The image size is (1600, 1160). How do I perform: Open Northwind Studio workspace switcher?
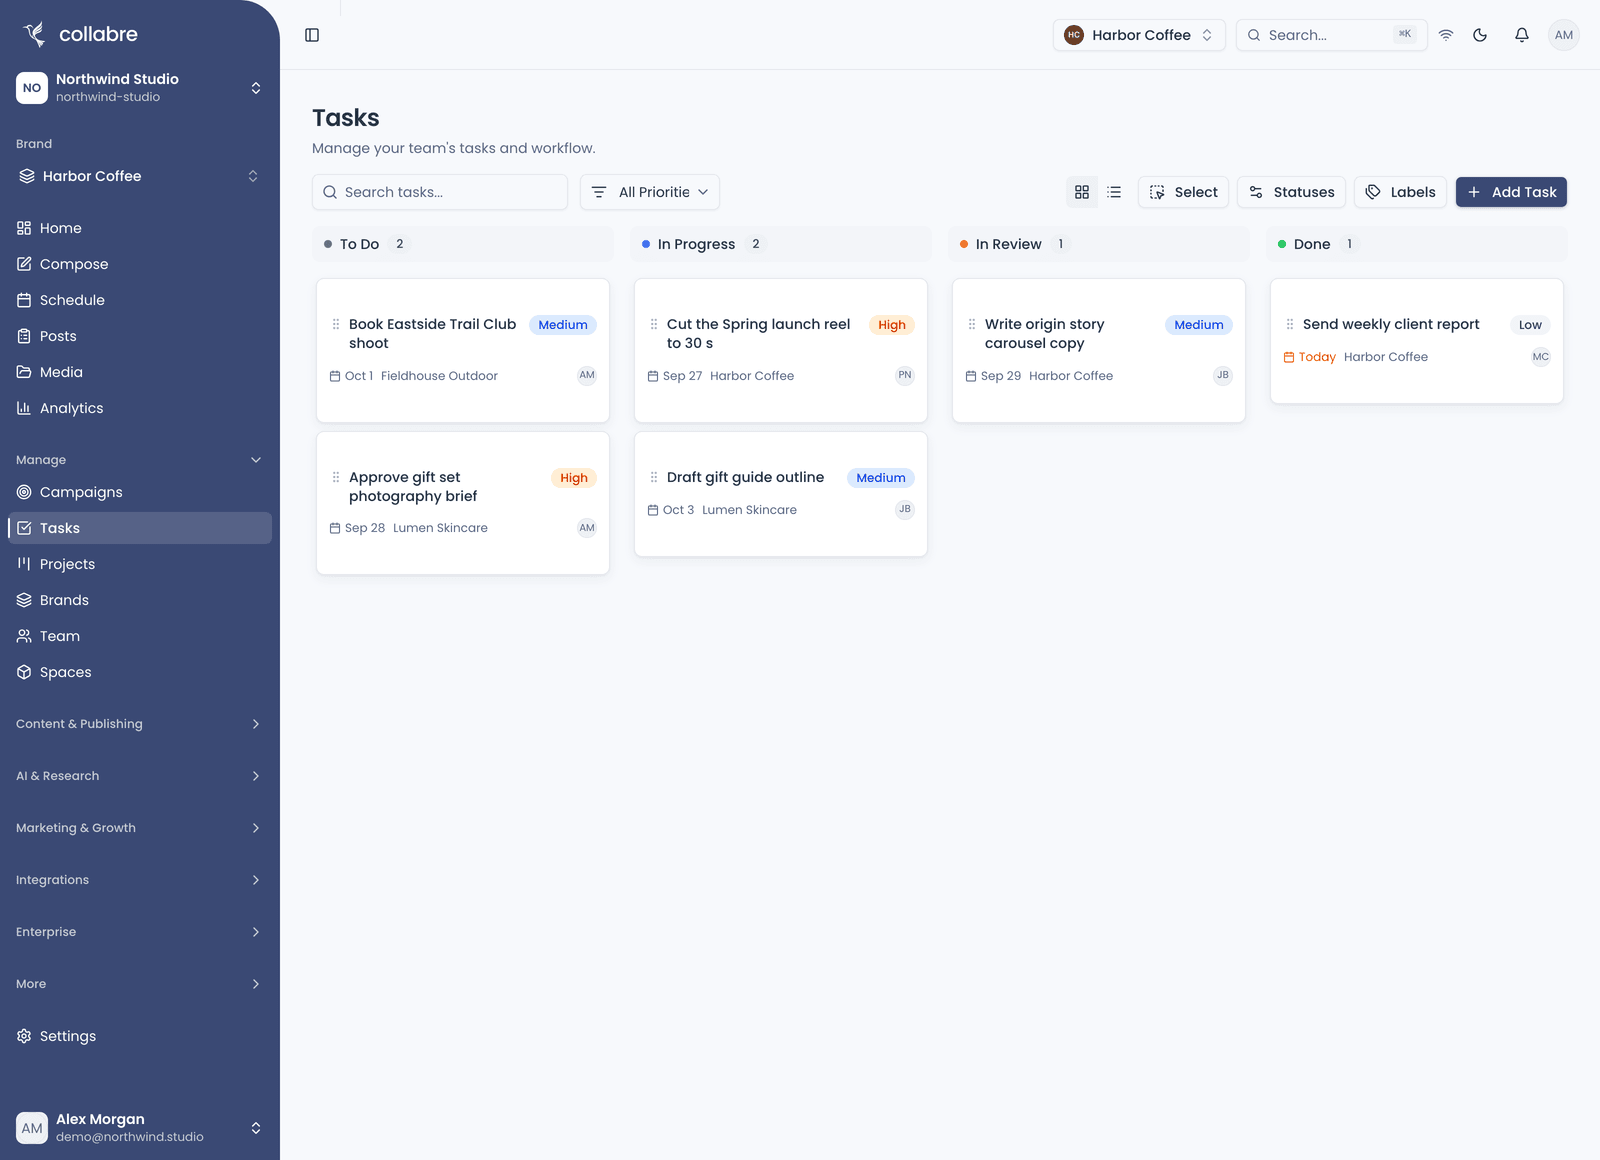tap(140, 88)
